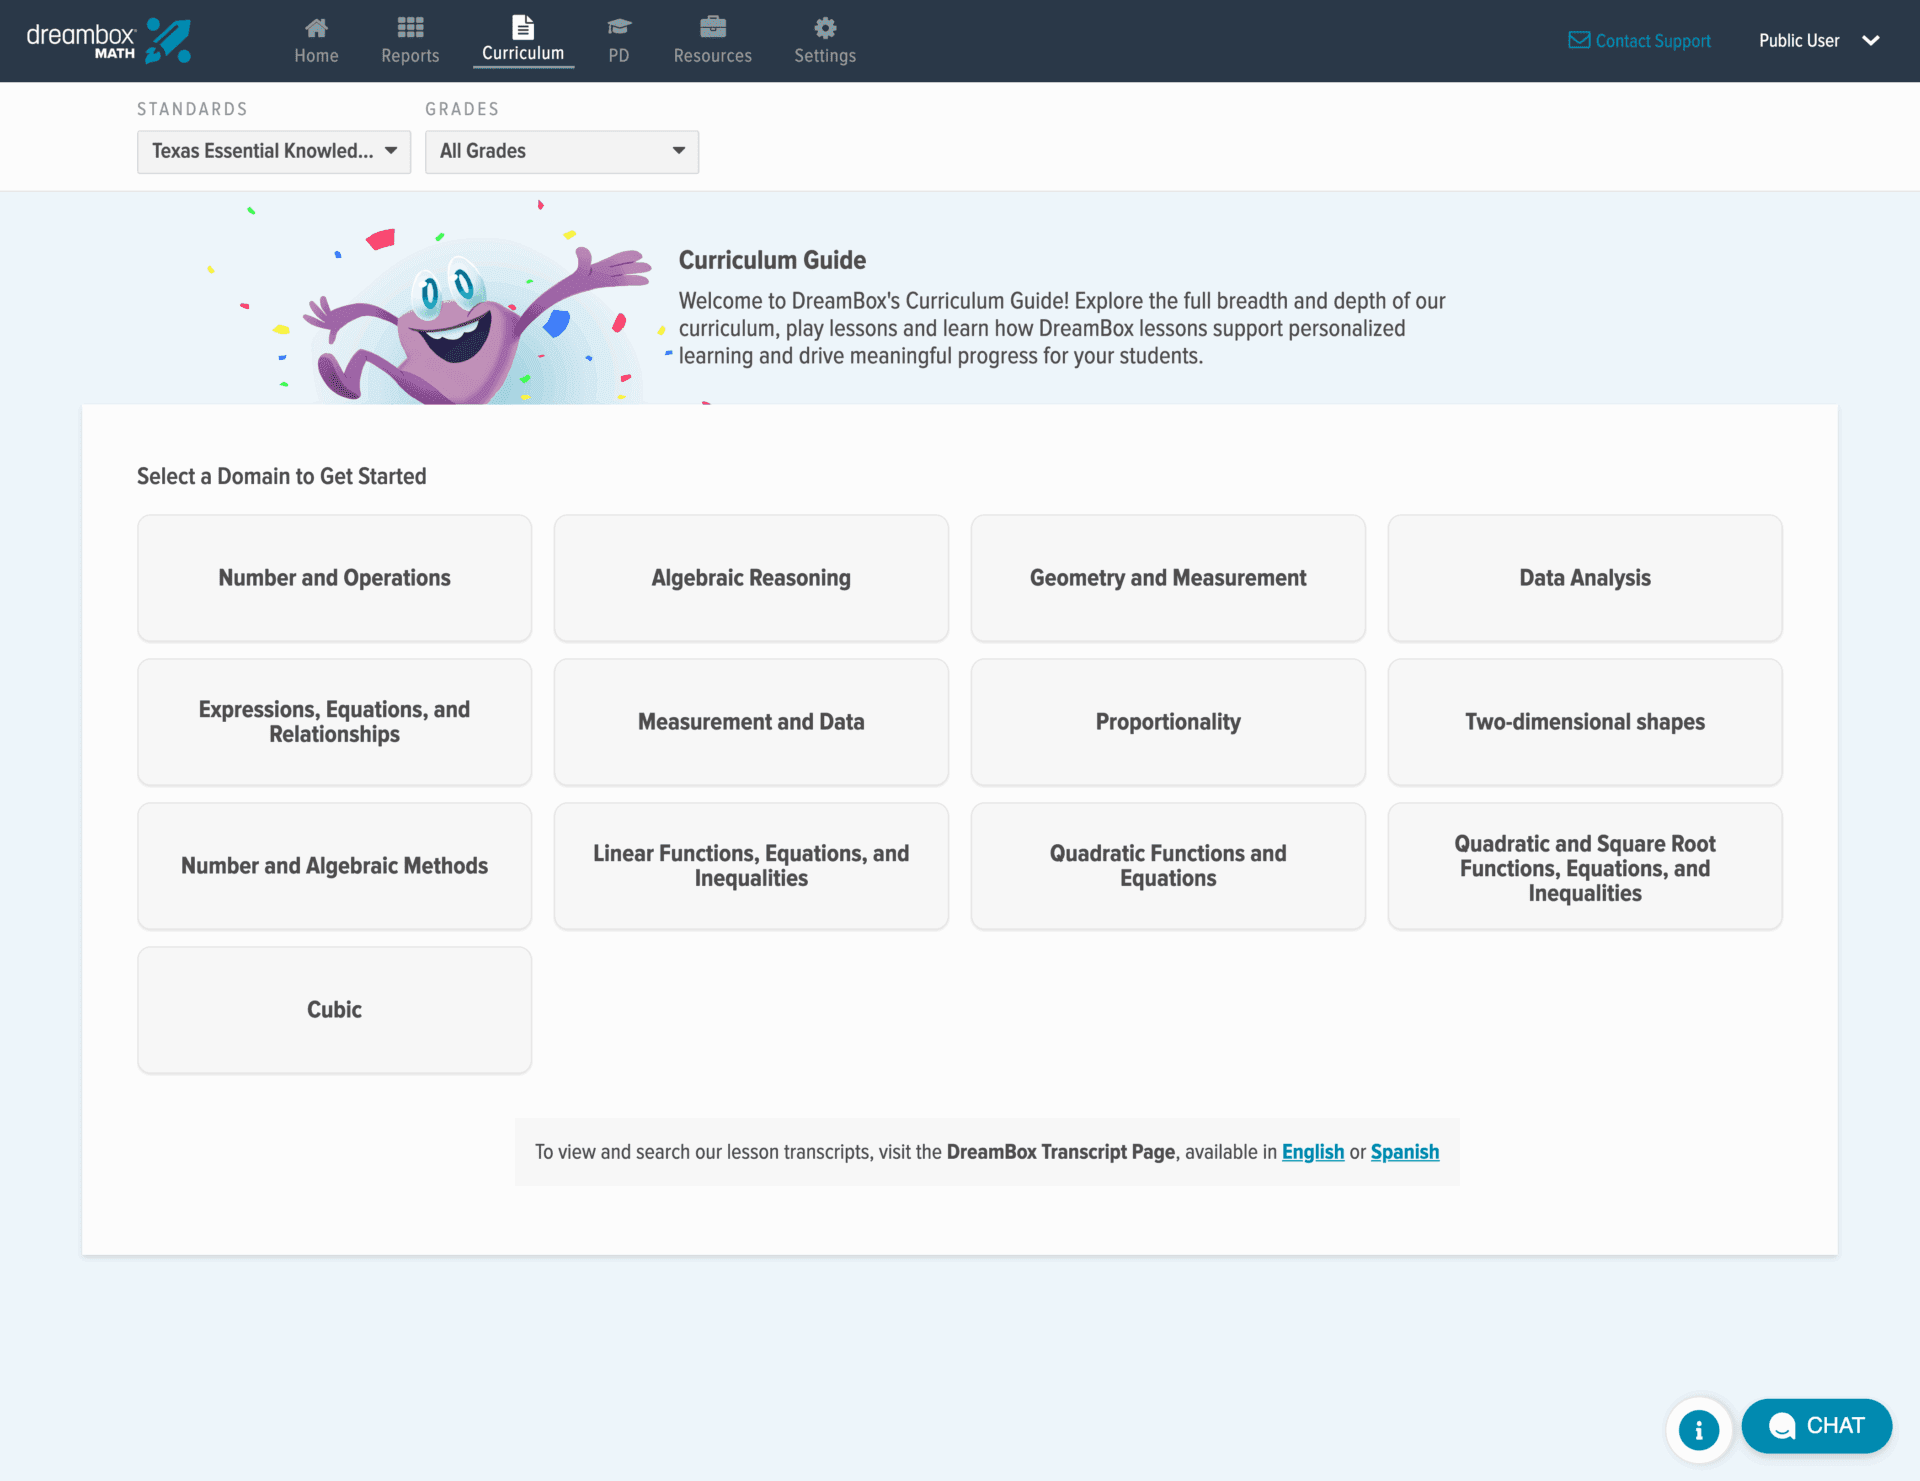
Task: Open the English transcript link
Action: [x=1312, y=1152]
